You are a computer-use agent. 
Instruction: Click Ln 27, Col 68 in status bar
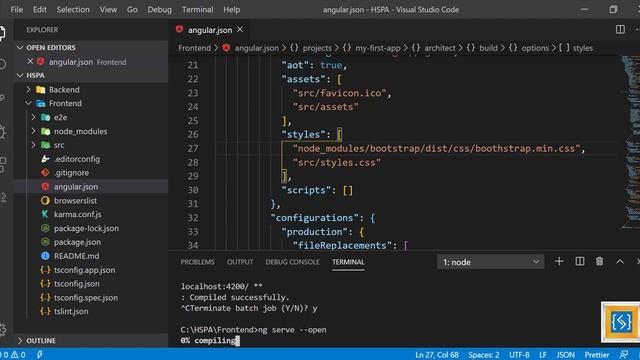[437, 355]
